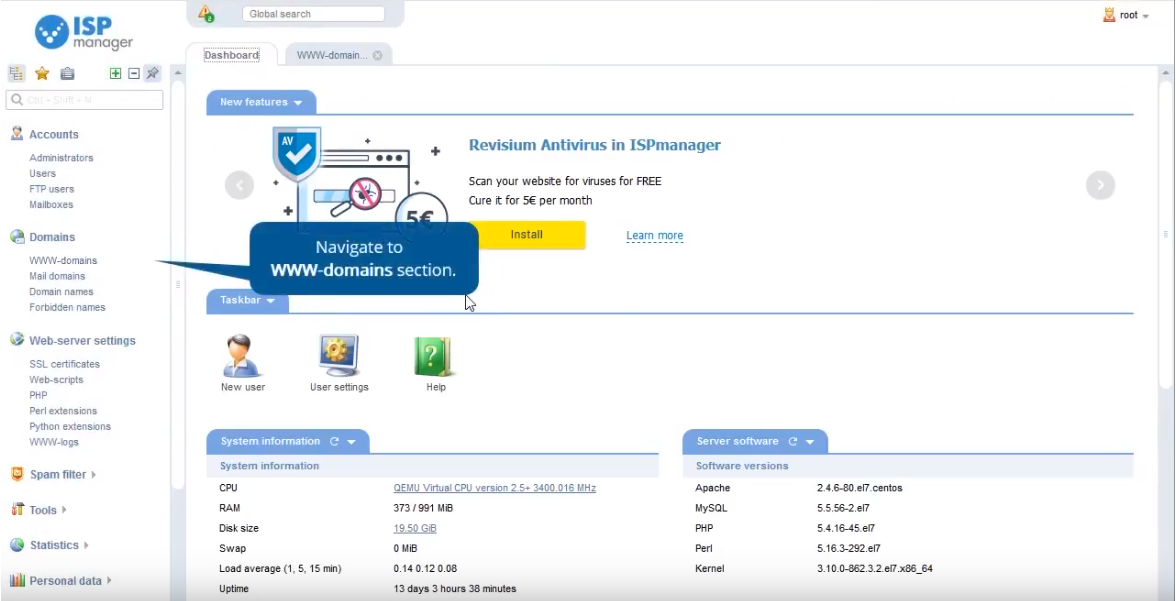Open Mailboxes under Accounts
Screen dimensions: 1176x601
coord(51,205)
